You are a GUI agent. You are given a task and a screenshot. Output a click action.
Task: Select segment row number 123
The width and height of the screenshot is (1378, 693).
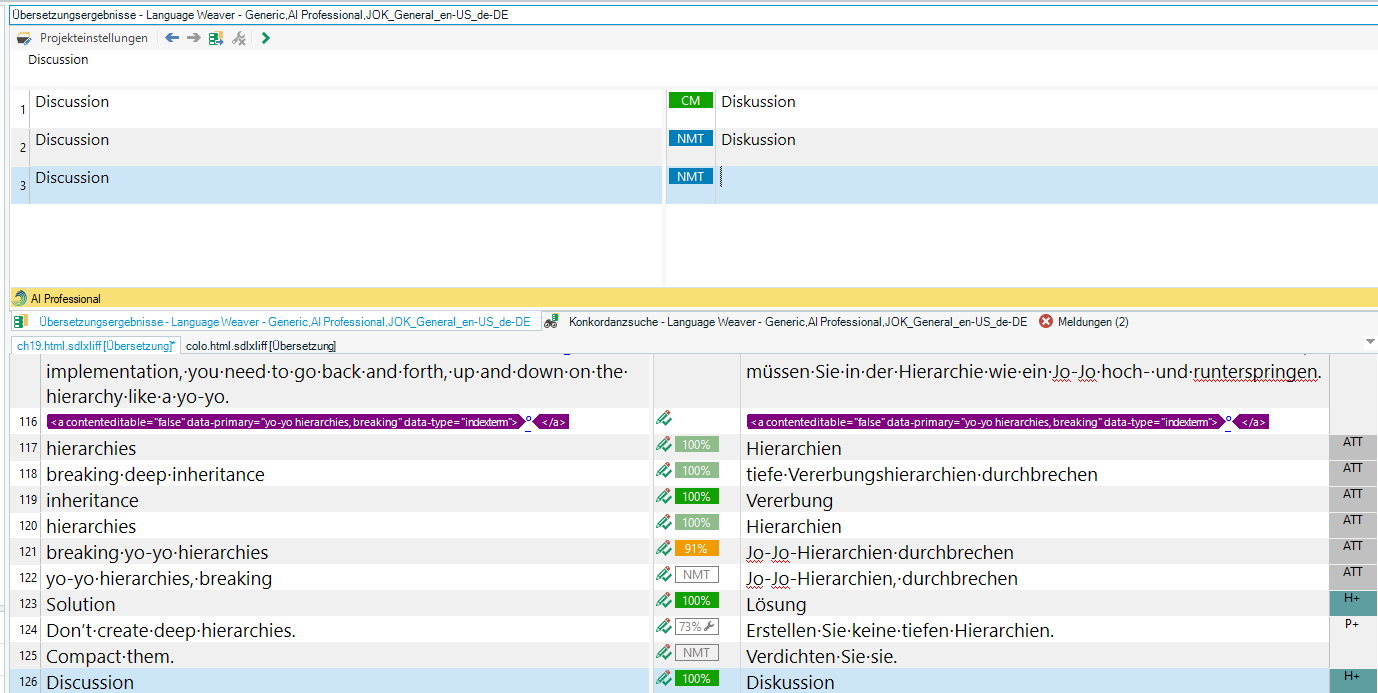[x=27, y=604]
